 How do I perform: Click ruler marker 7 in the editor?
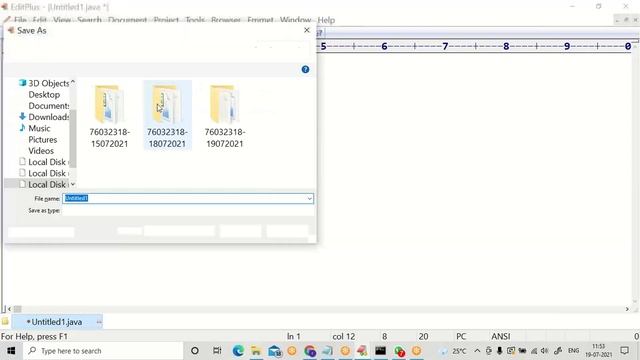pyautogui.click(x=445, y=47)
